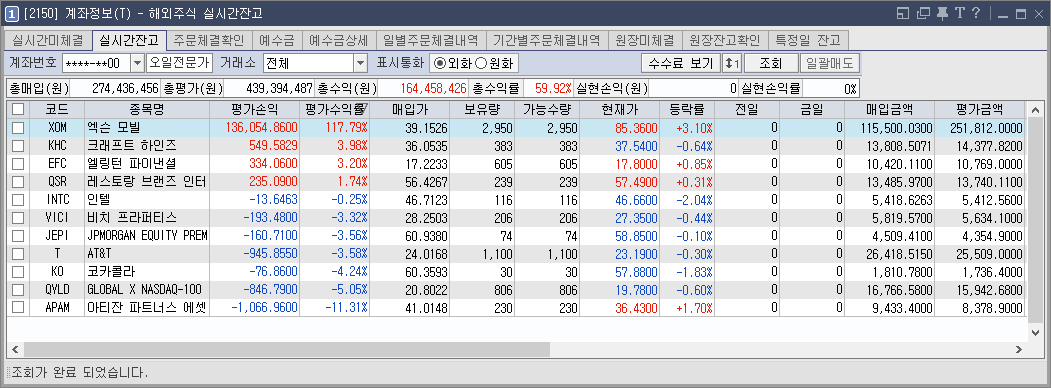Screen dimensions: 1051x388
Task: Select the 엘링턴 파이낸셜 row
Action: (516, 164)
